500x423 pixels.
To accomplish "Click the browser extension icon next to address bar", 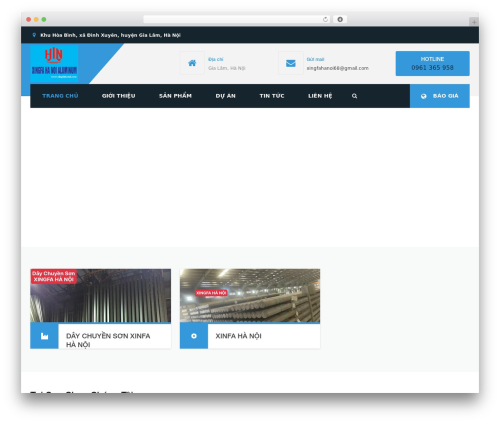I will (340, 19).
